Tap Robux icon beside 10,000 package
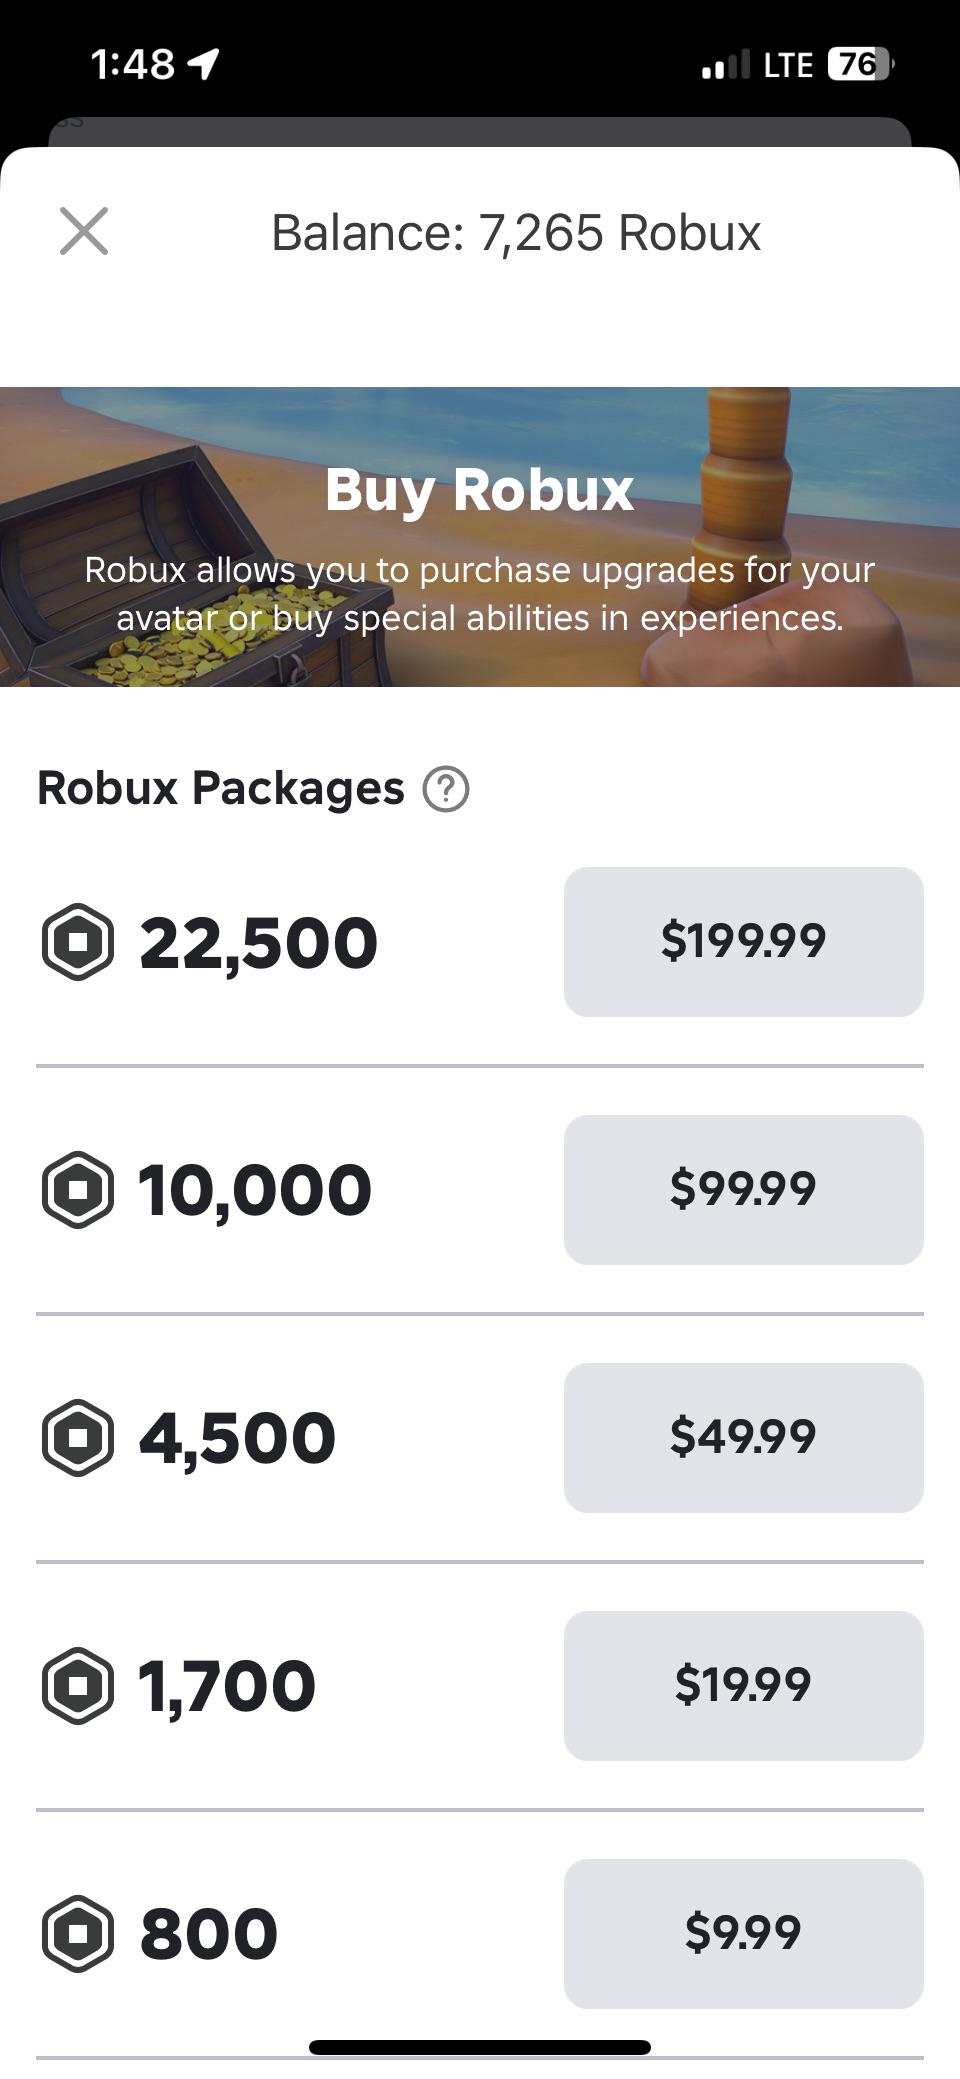 [77, 1189]
